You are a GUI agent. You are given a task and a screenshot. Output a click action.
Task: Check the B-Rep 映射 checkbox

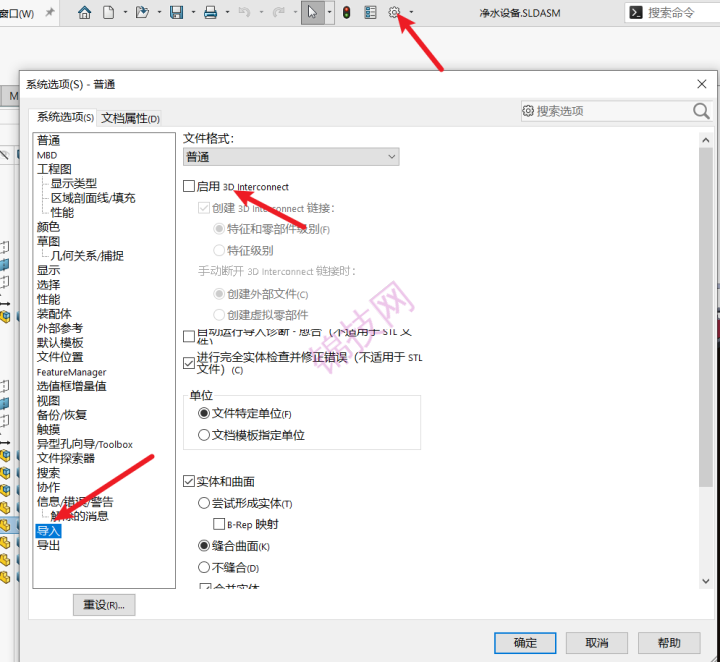pos(219,524)
